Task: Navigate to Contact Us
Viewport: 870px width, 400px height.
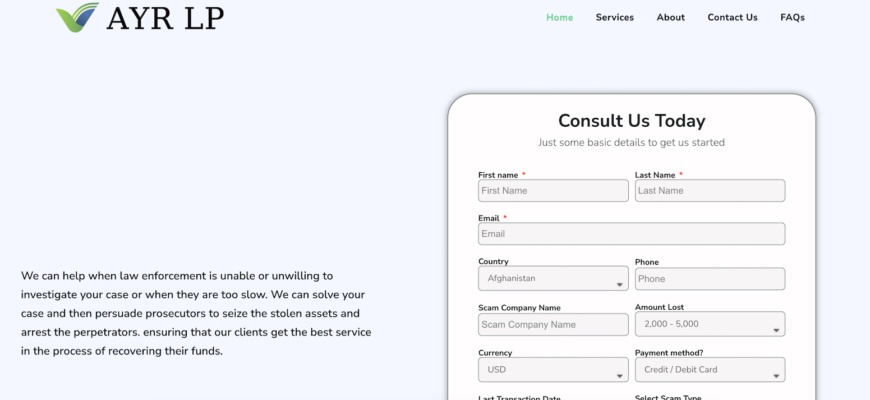Action: click(733, 17)
